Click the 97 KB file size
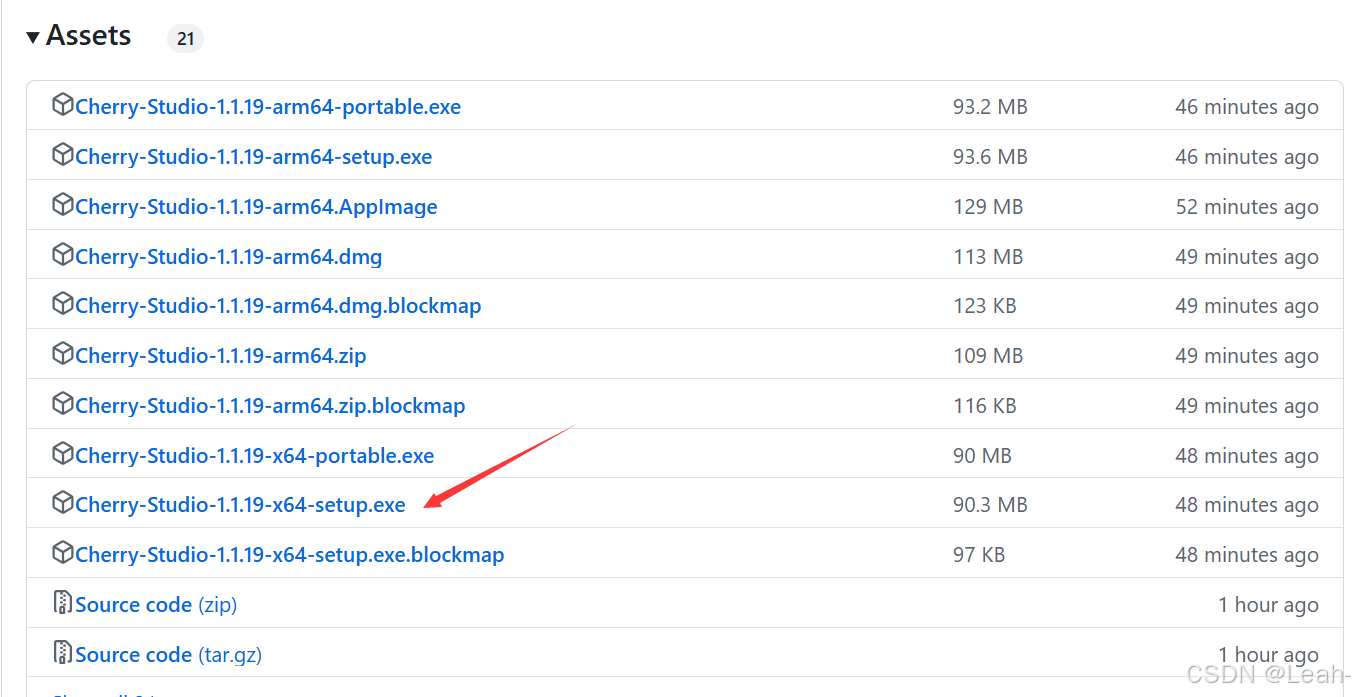1356x697 pixels. [x=979, y=555]
